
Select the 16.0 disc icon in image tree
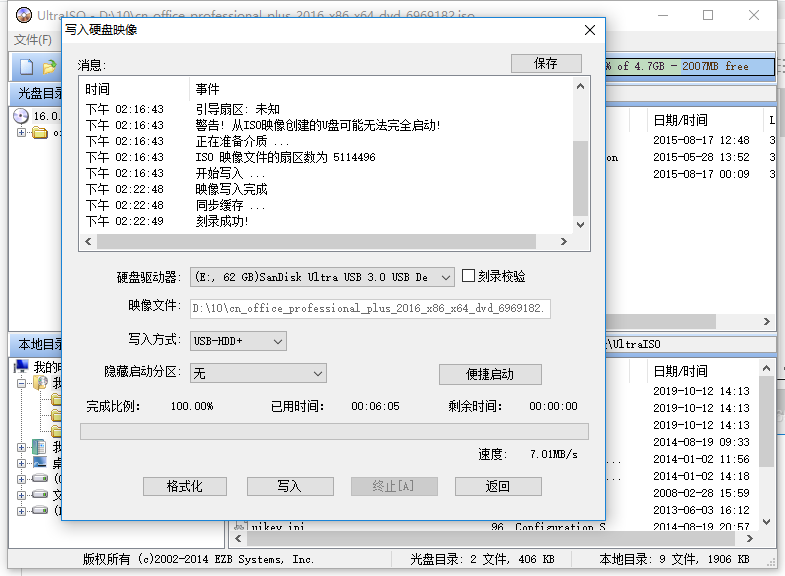pyautogui.click(x=21, y=116)
